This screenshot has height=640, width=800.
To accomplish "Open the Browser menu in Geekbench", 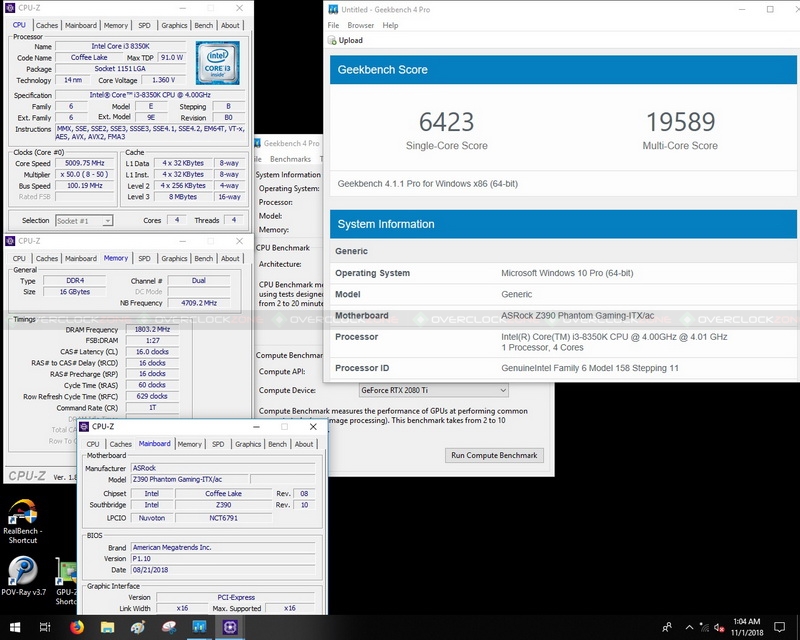I will [360, 25].
